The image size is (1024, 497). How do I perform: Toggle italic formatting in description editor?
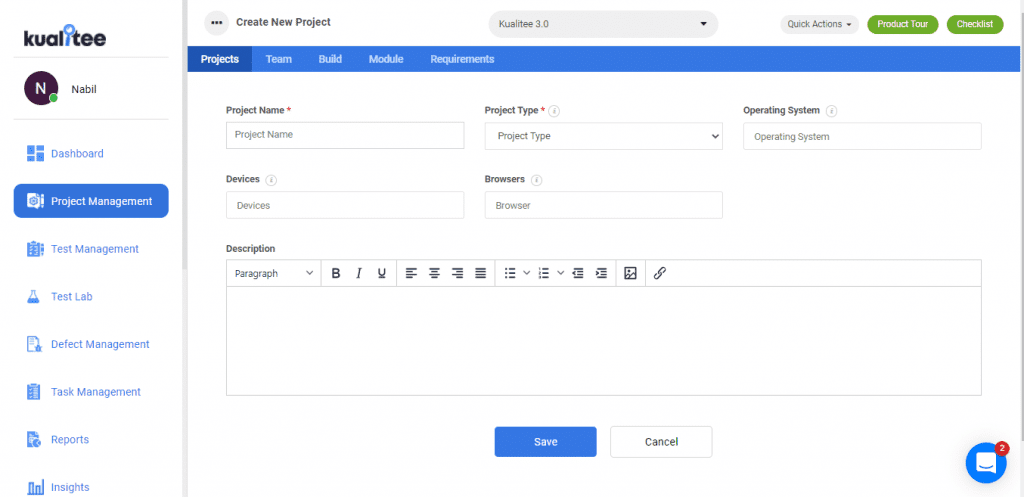[359, 274]
